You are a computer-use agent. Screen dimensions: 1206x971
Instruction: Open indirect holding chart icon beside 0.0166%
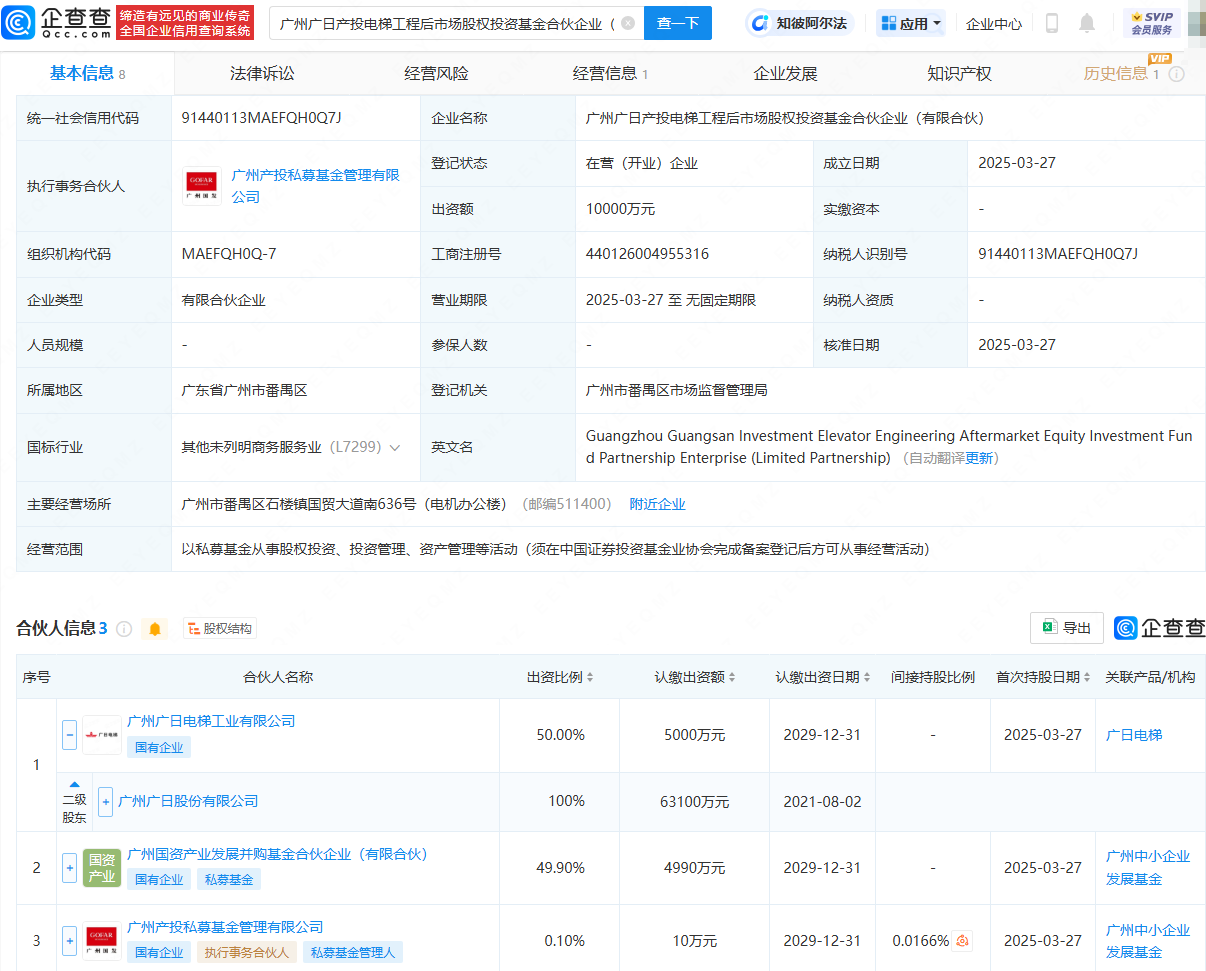pos(963,941)
